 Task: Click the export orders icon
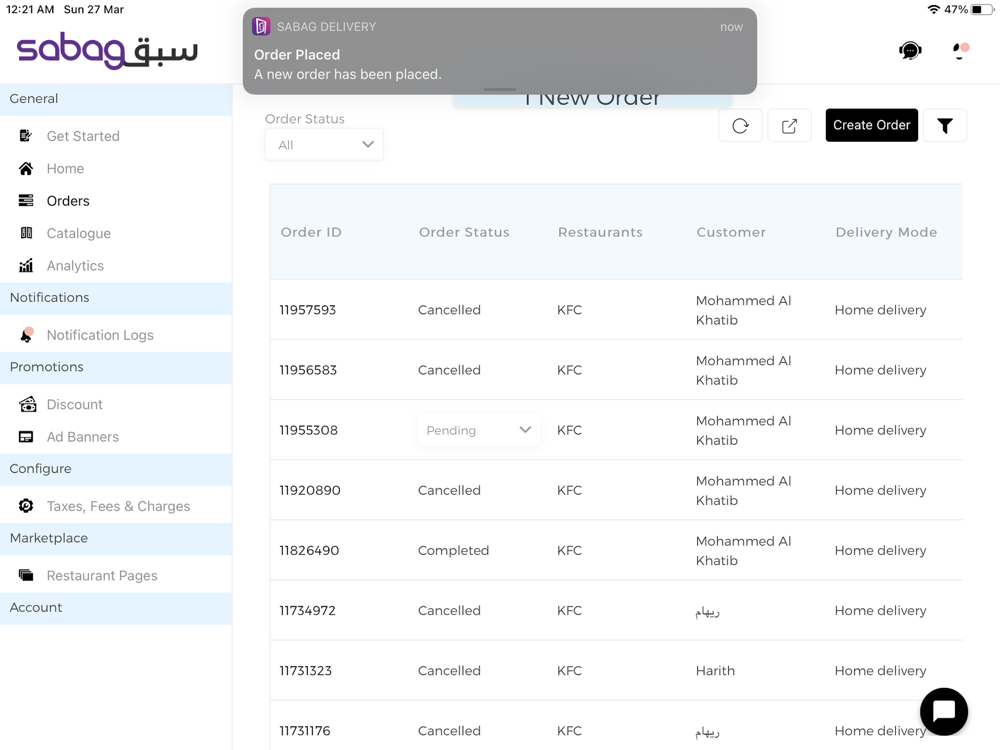tap(789, 126)
